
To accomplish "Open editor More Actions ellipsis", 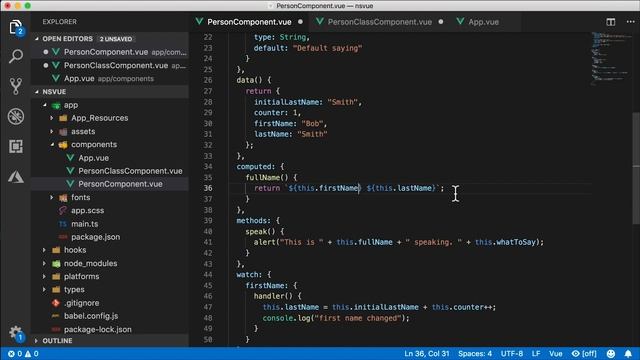I will click(x=630, y=22).
